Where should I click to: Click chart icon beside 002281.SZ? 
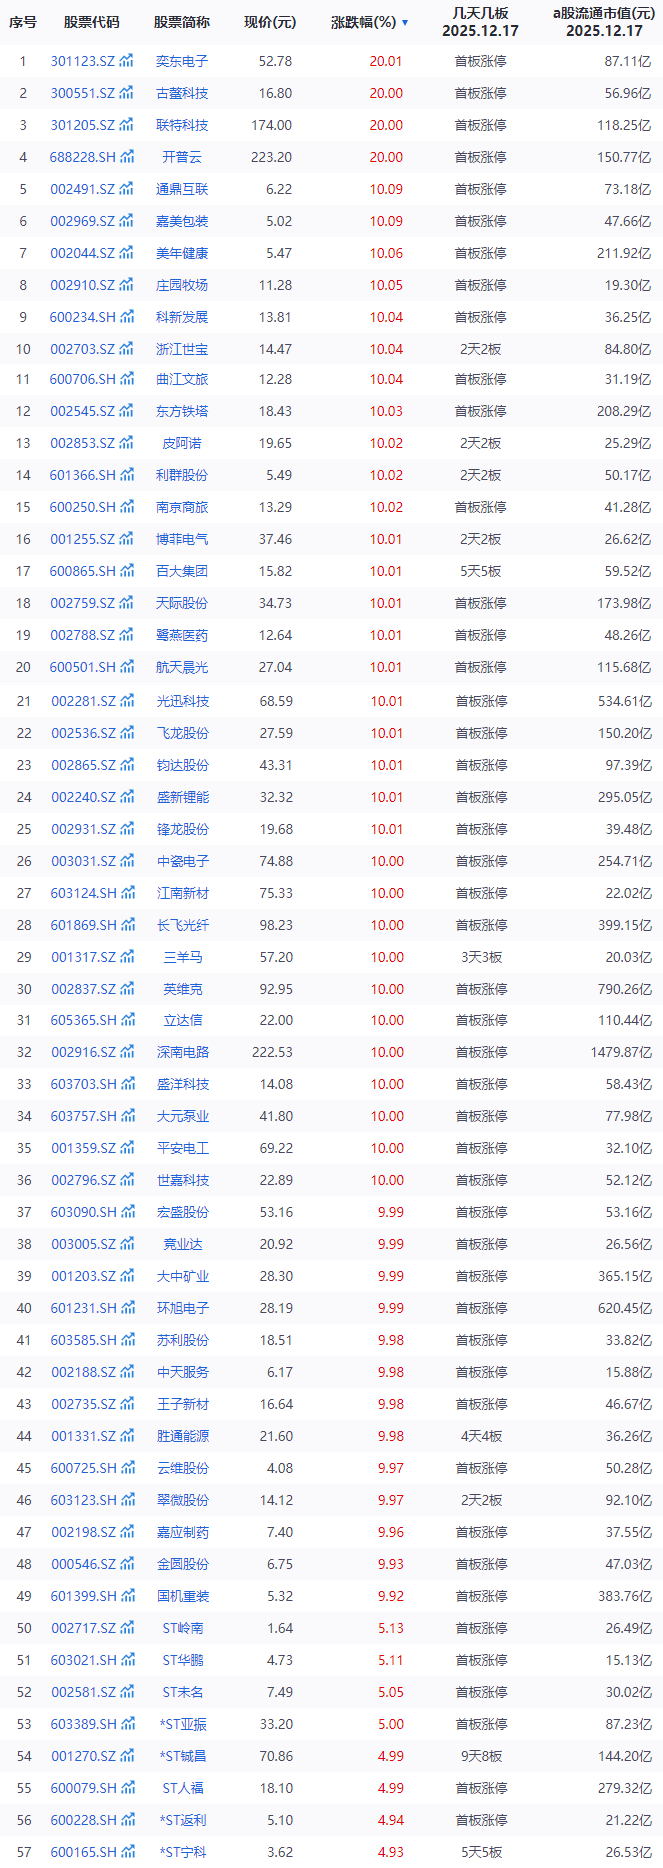point(127,701)
